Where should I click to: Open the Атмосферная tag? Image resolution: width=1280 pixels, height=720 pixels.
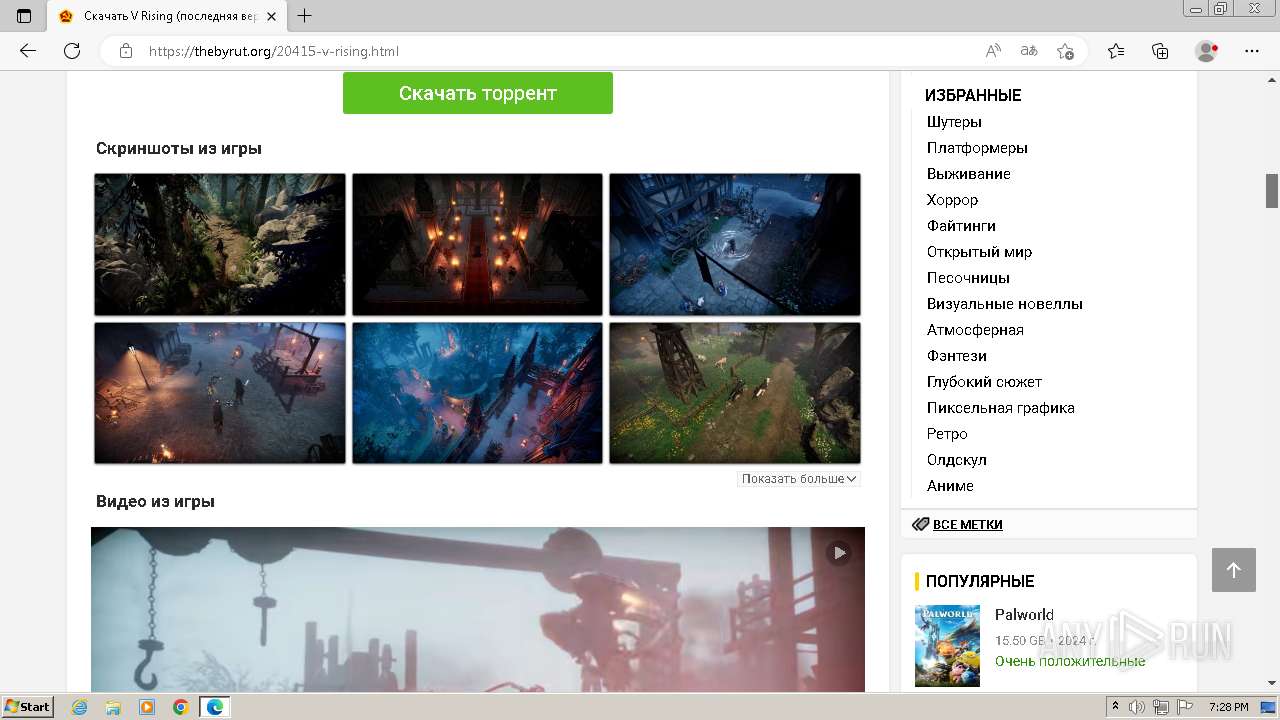pos(975,330)
